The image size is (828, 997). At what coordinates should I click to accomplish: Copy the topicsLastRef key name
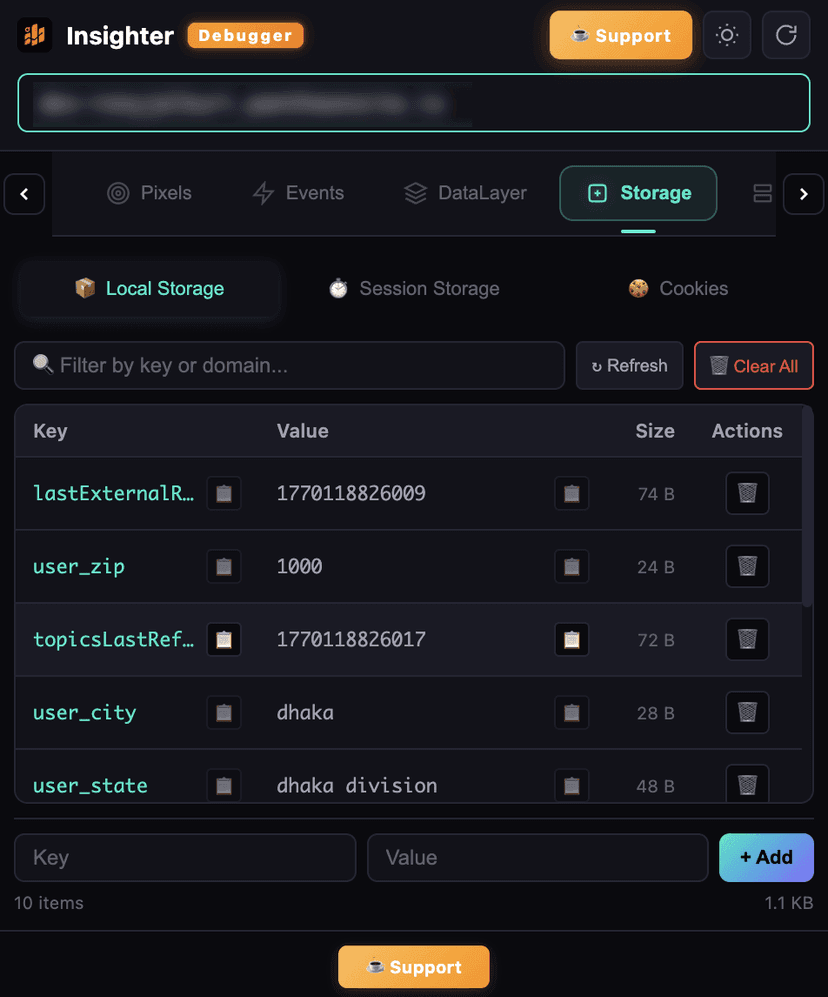click(224, 640)
